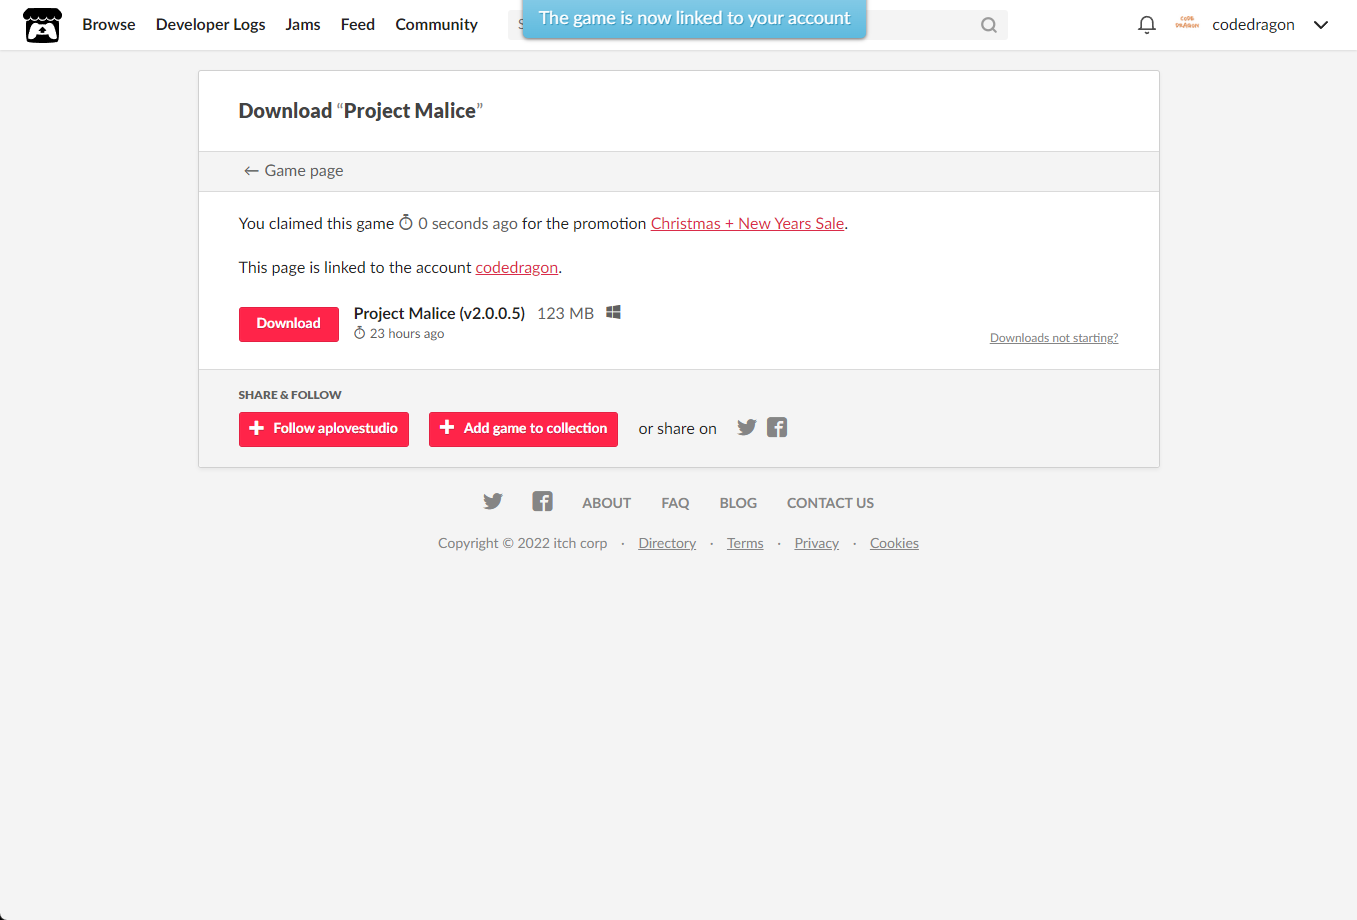Viewport: 1357px width, 920px height.
Task: Open the Privacy link
Action: [817, 543]
